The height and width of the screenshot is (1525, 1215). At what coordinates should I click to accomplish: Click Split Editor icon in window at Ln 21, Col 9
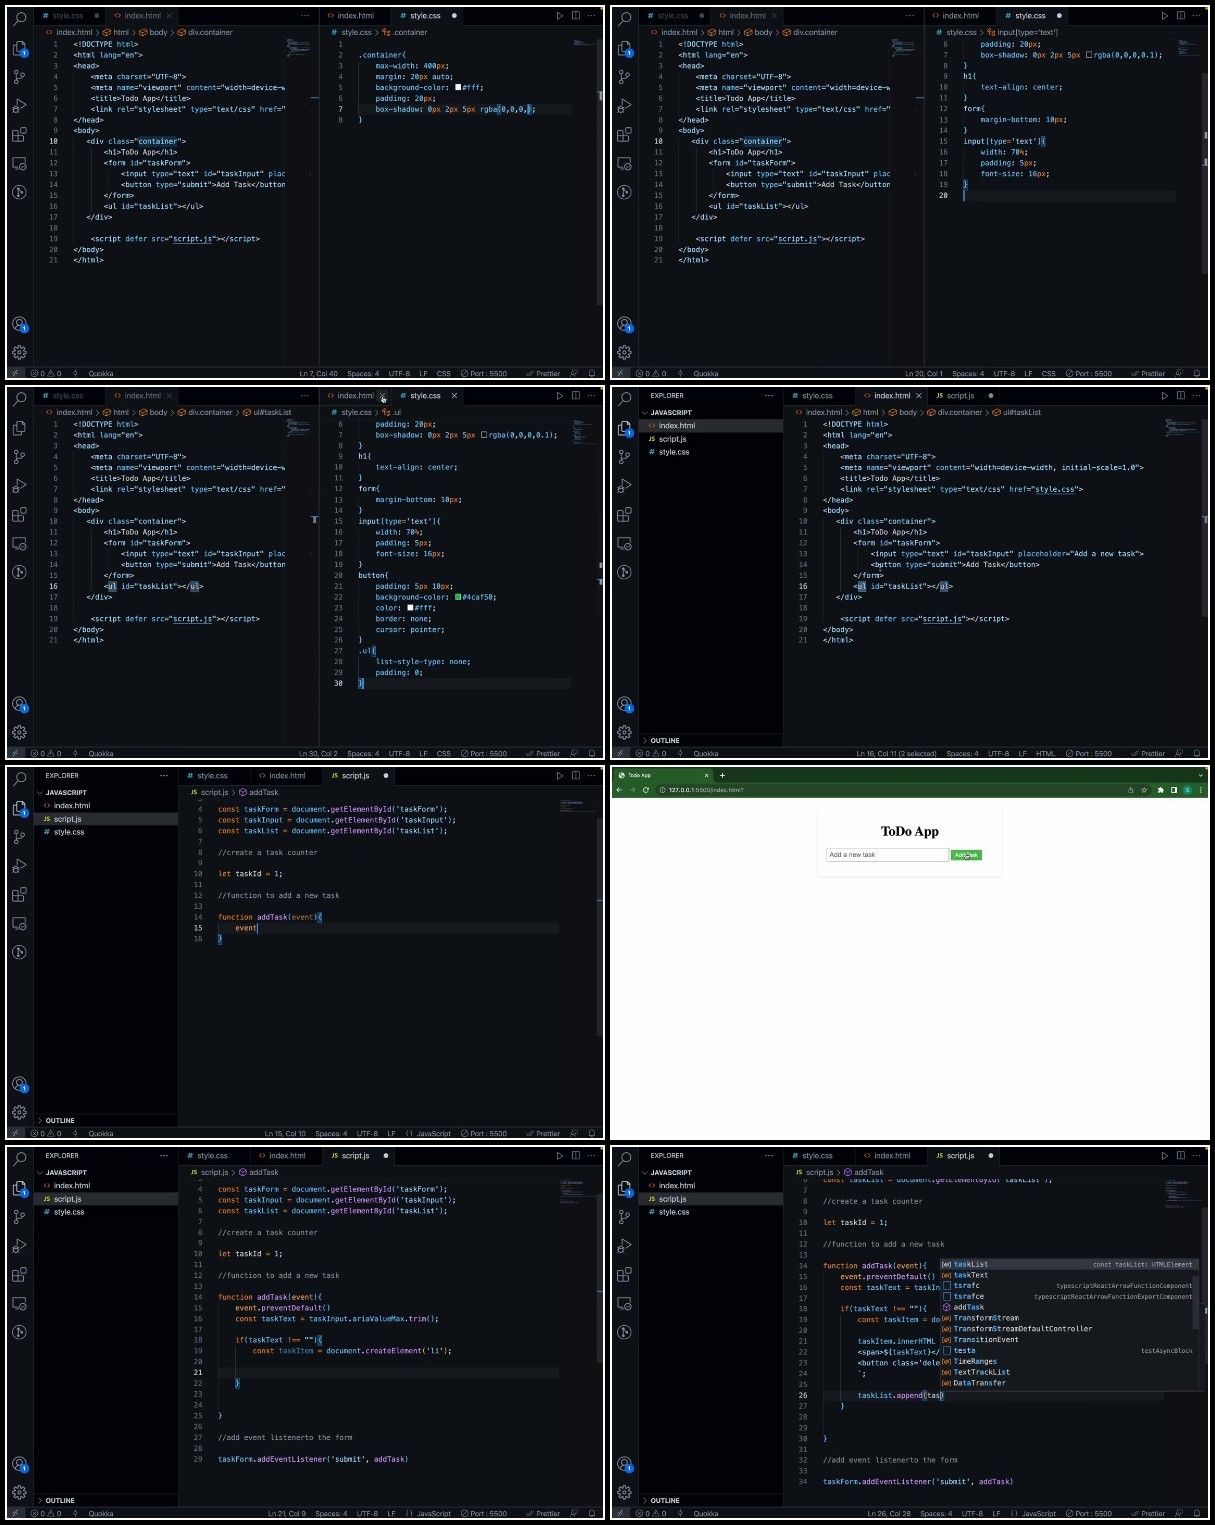[576, 1156]
